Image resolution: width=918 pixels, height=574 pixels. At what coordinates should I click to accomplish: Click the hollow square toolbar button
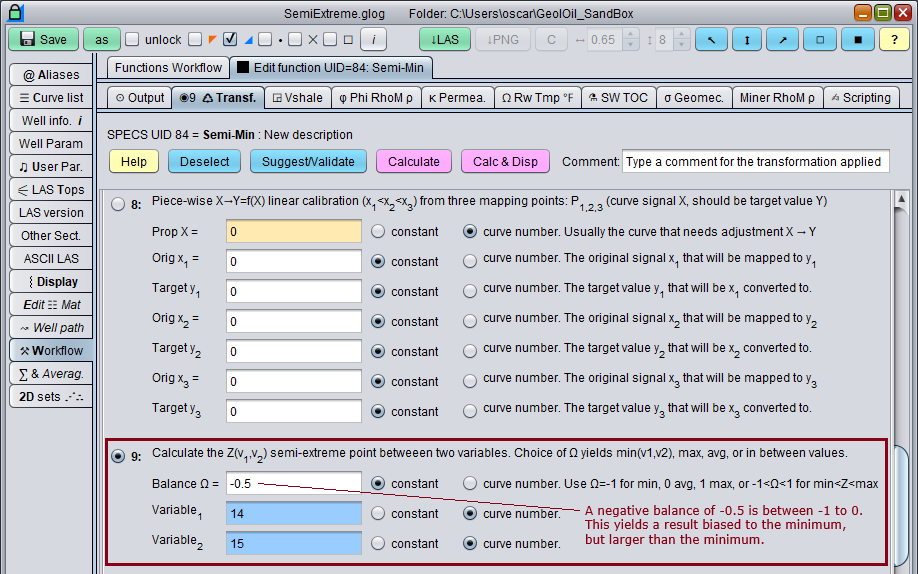tap(820, 40)
